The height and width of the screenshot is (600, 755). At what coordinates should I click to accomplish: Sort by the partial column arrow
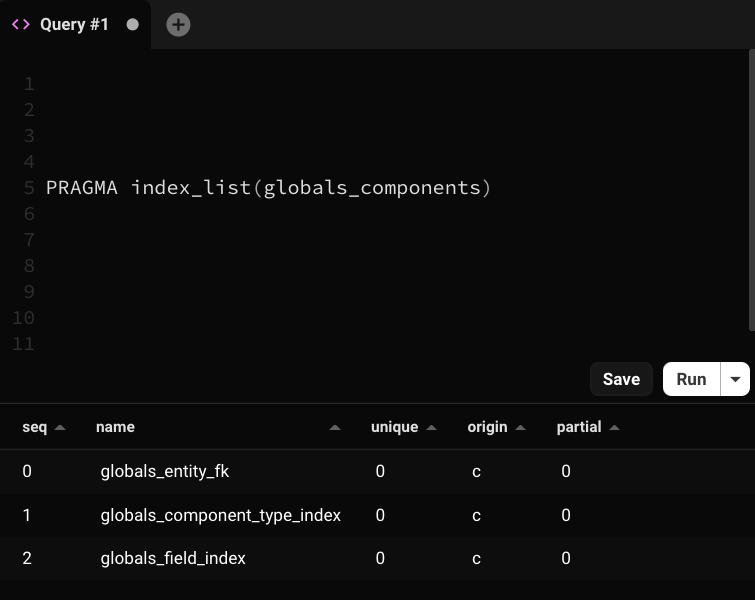(614, 427)
